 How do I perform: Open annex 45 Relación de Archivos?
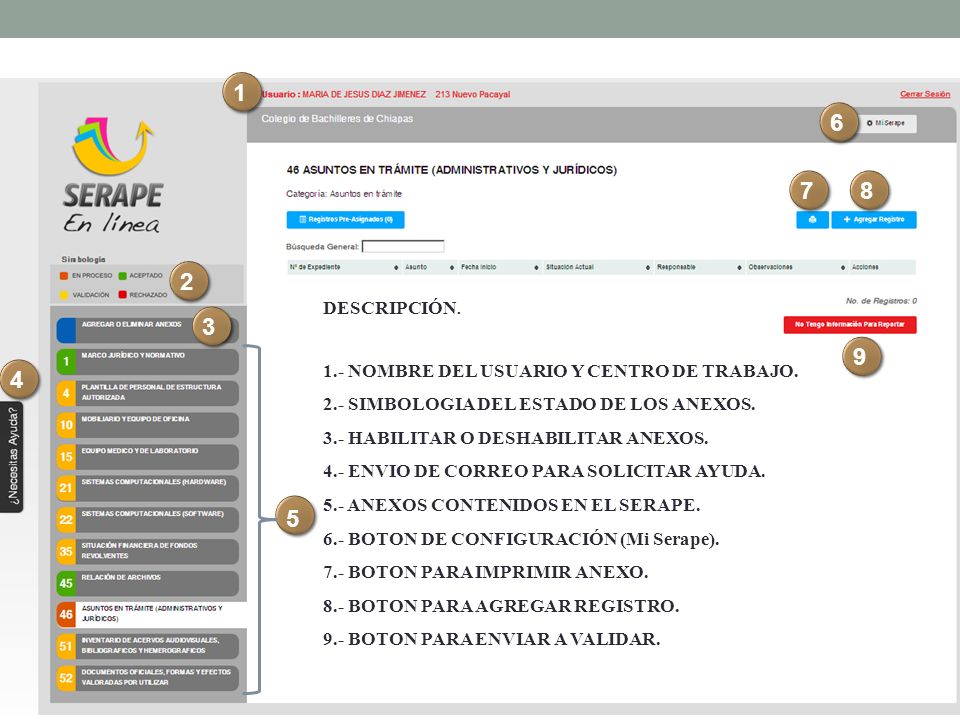[147, 583]
